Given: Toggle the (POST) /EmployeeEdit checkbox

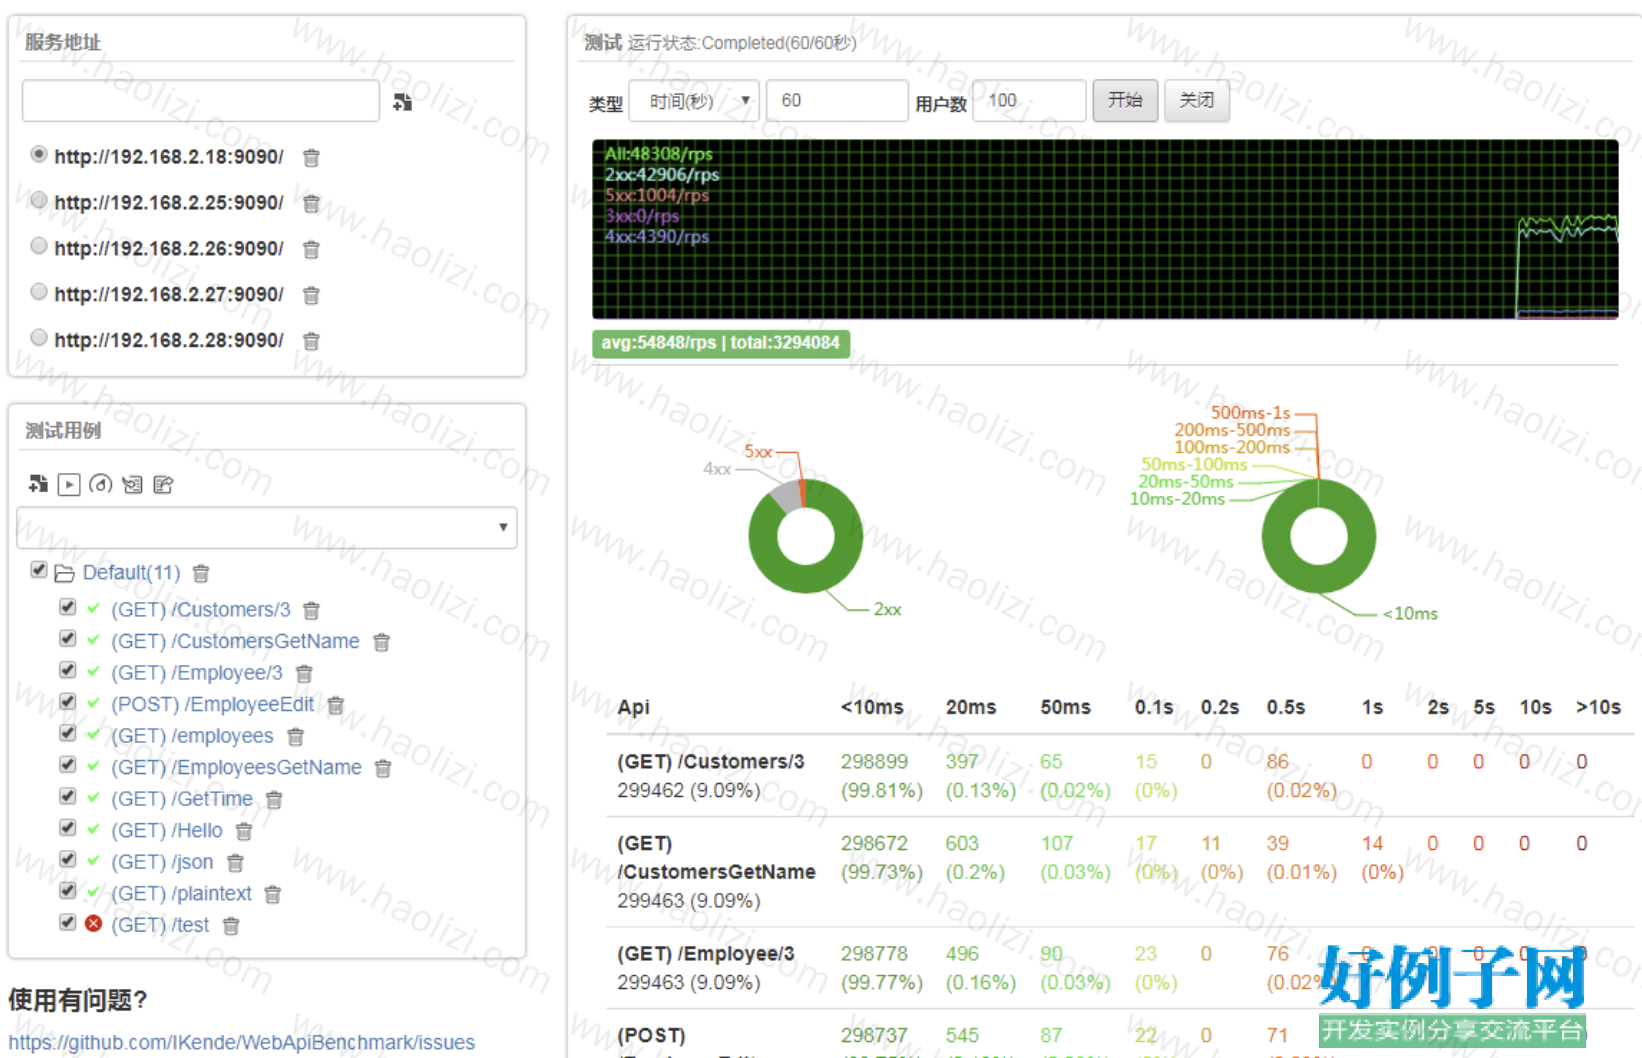Looking at the screenshot, I should click(67, 701).
